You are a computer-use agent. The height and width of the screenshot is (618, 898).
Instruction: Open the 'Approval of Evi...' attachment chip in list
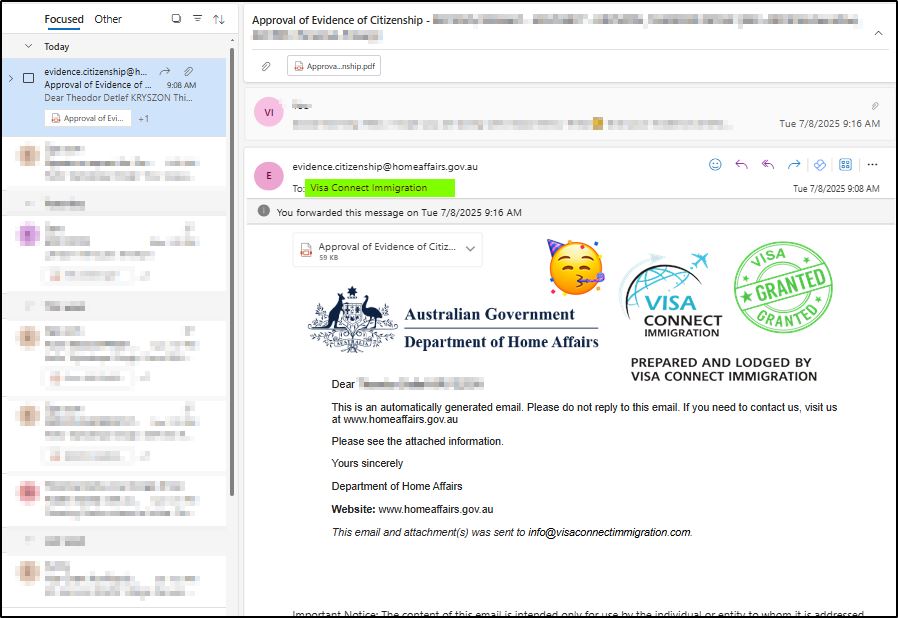tap(88, 118)
